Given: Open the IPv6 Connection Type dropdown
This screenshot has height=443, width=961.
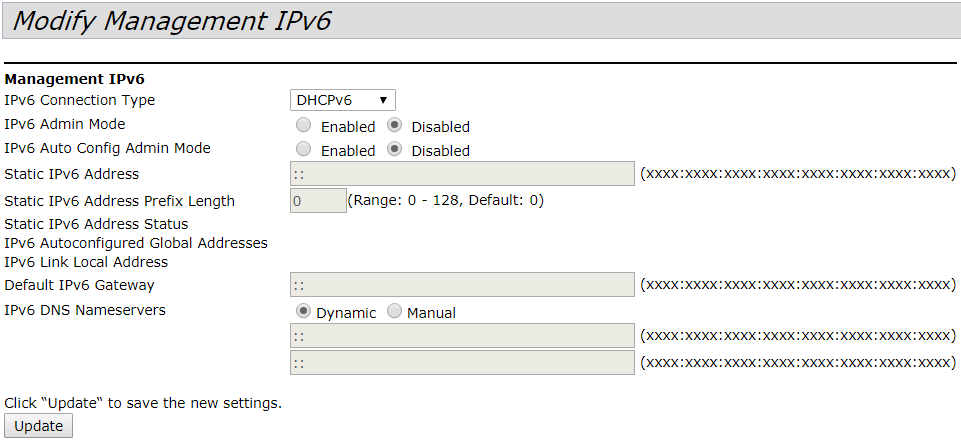Looking at the screenshot, I should click(343, 100).
